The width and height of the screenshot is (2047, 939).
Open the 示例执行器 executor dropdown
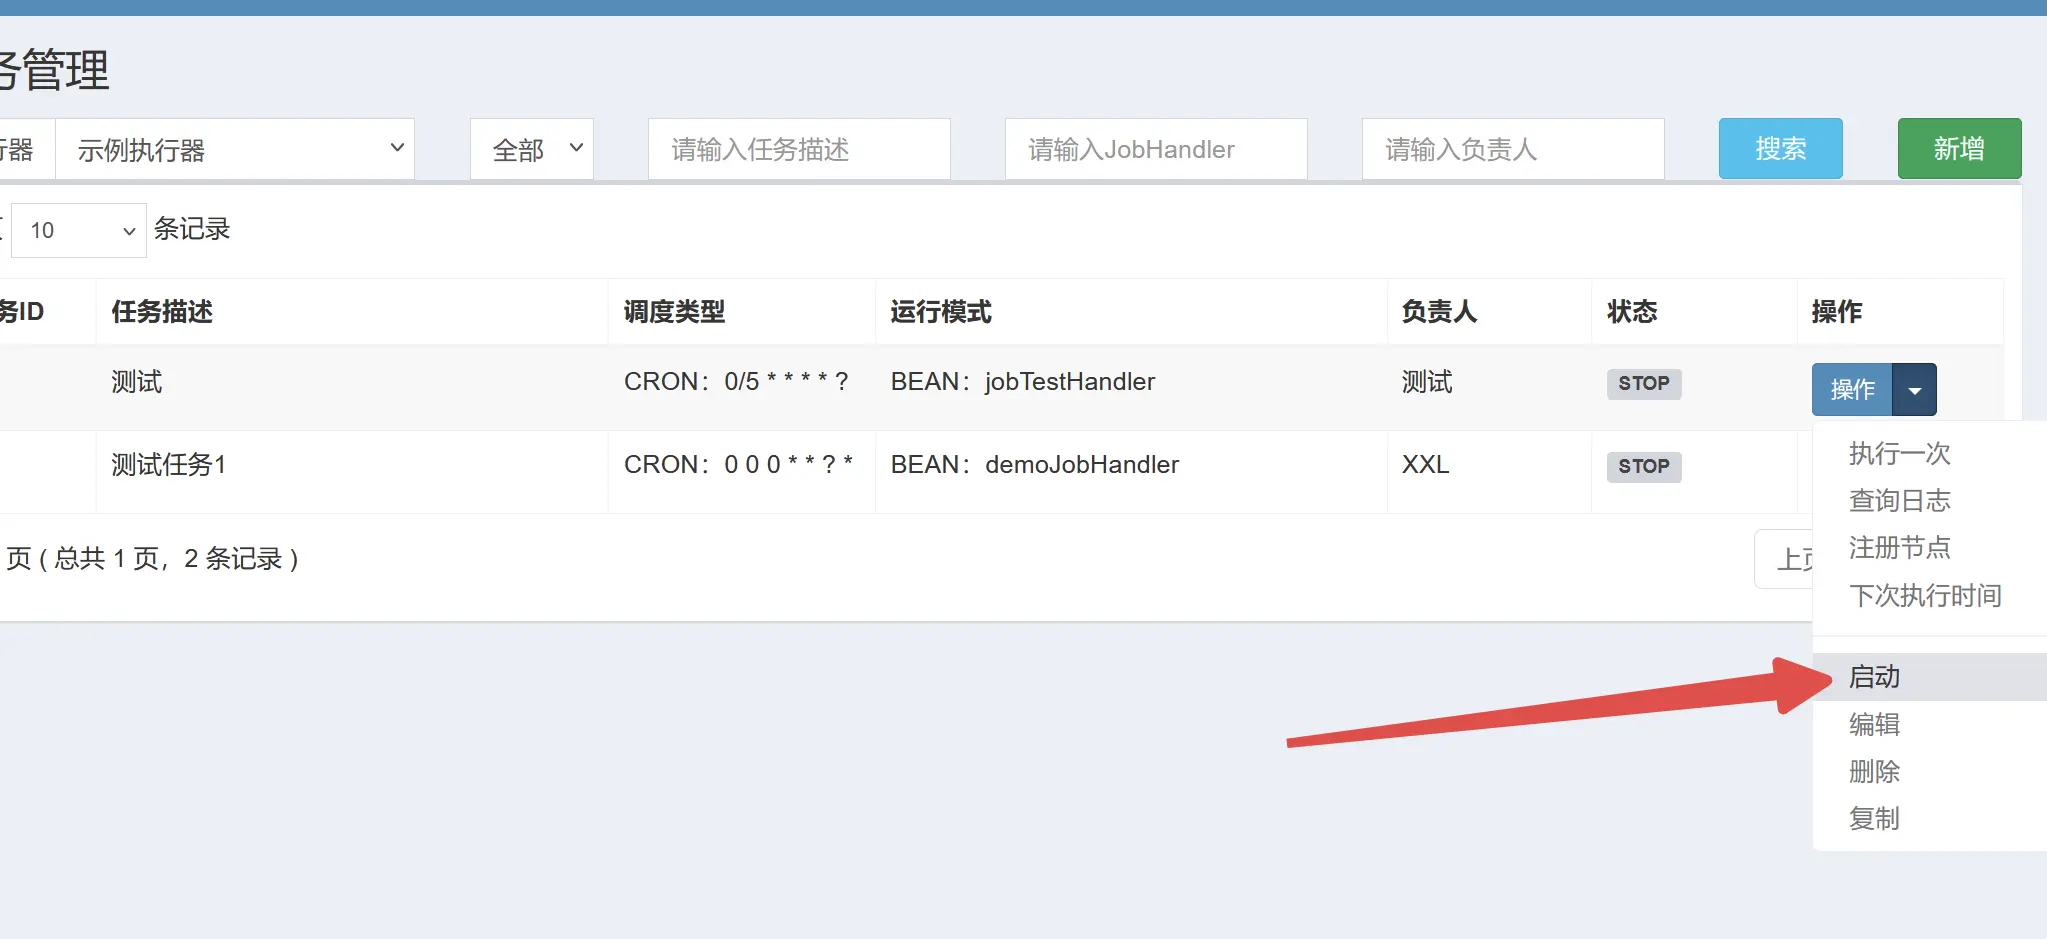[235, 149]
